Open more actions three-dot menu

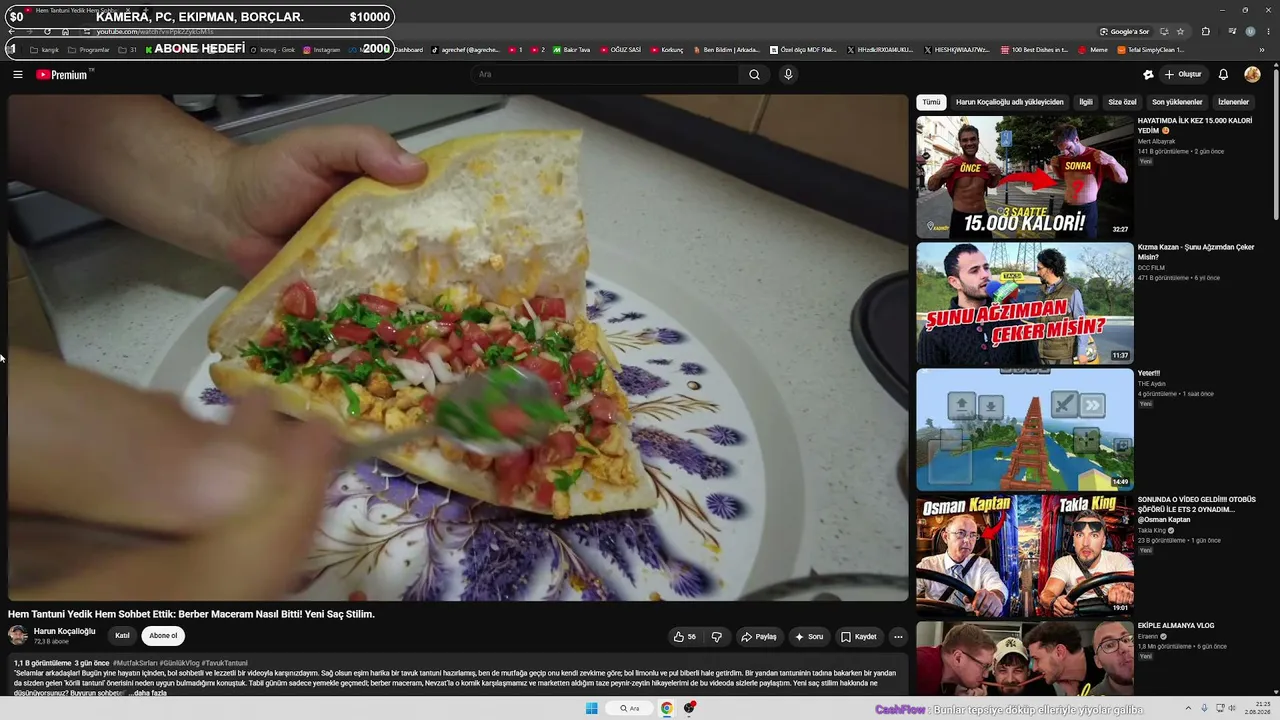(898, 637)
